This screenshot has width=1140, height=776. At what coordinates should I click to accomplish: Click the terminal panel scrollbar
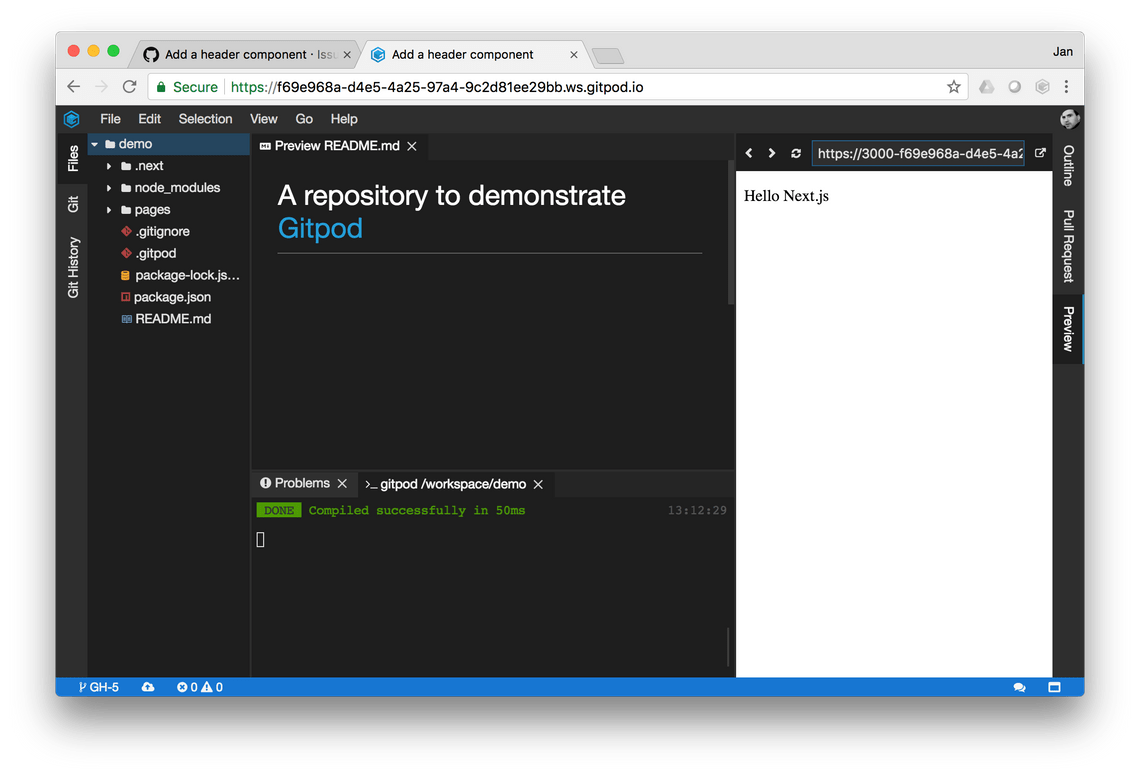click(728, 647)
